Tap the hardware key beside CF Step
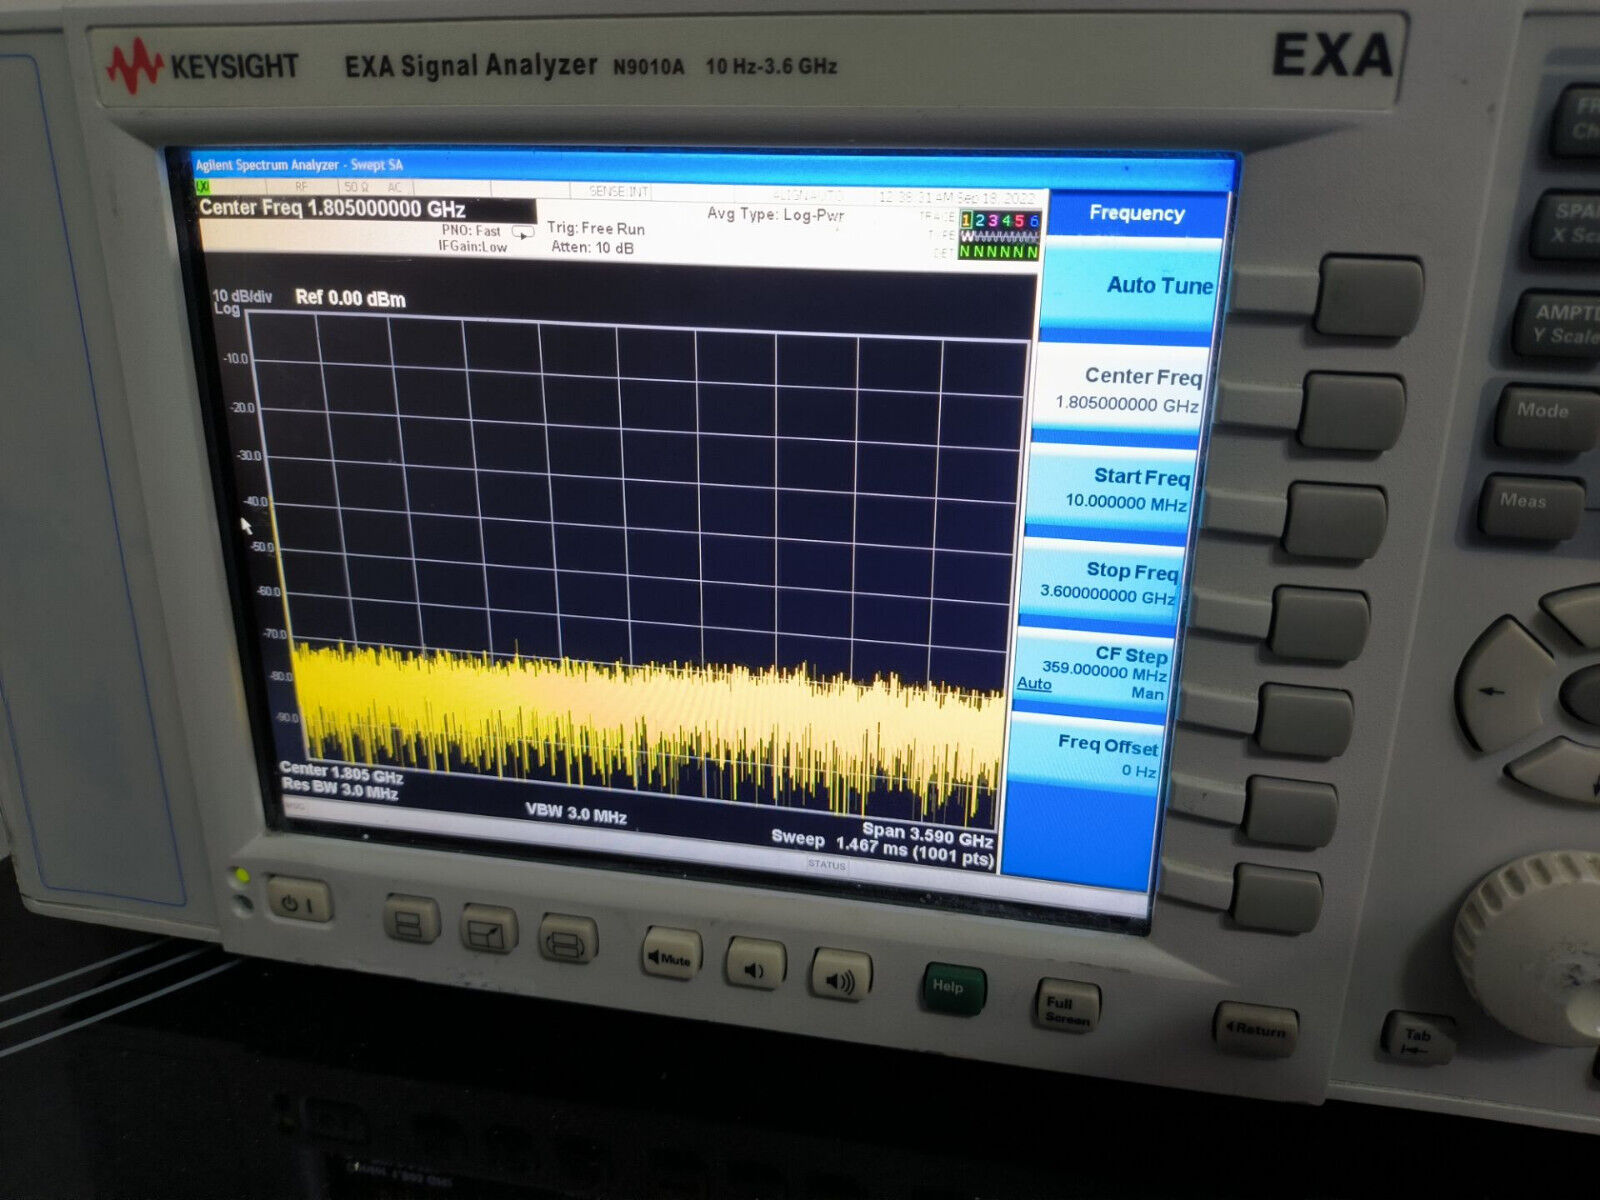The width and height of the screenshot is (1600, 1200). 1304,720
